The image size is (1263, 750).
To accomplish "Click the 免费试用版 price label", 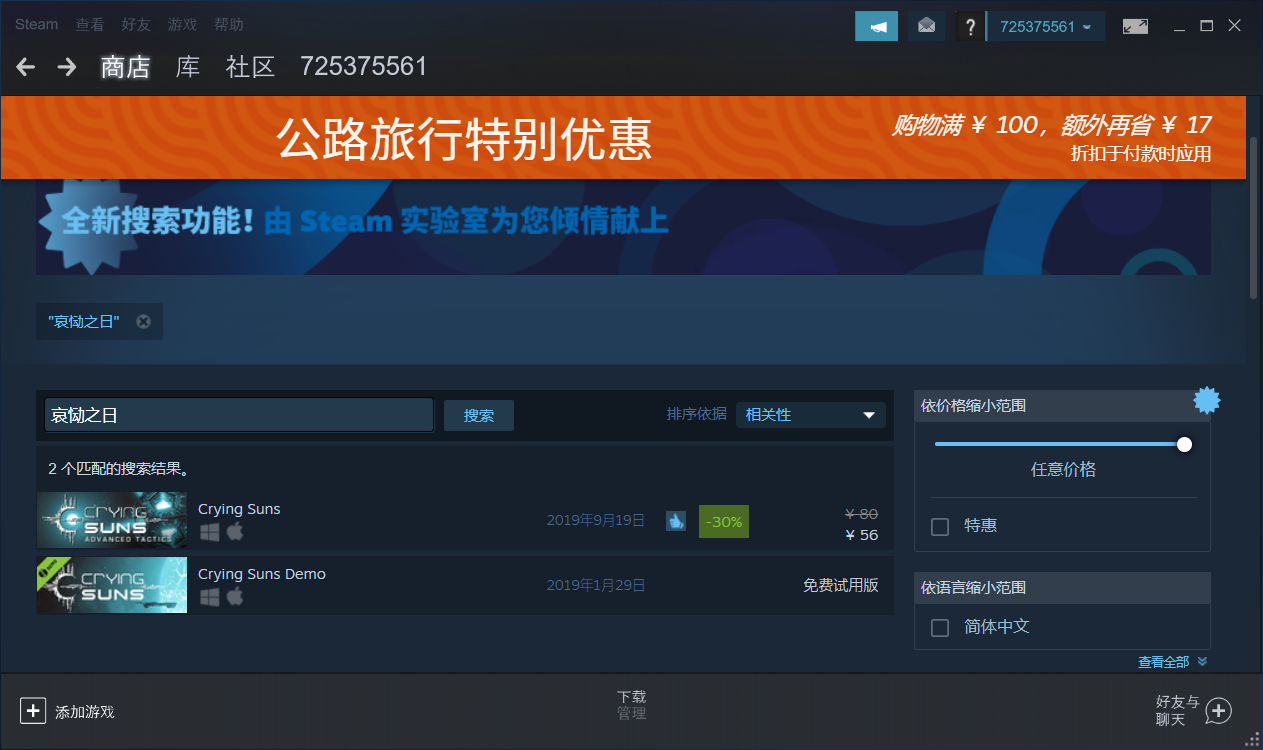I will (840, 585).
